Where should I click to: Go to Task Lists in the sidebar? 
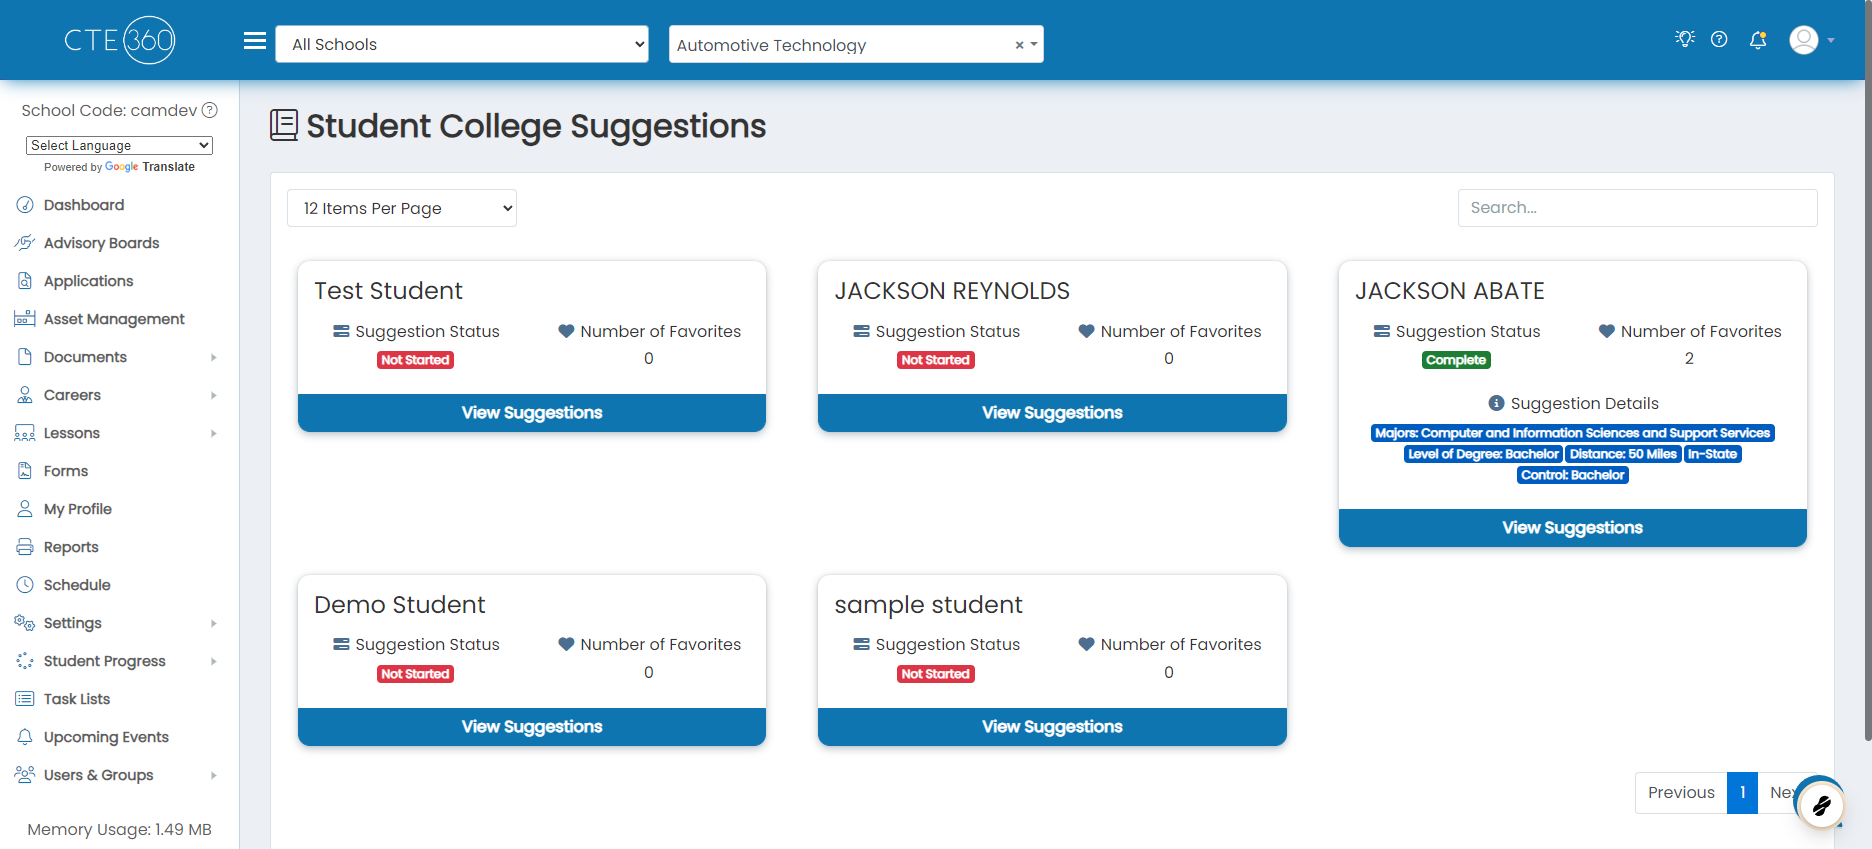pos(77,699)
